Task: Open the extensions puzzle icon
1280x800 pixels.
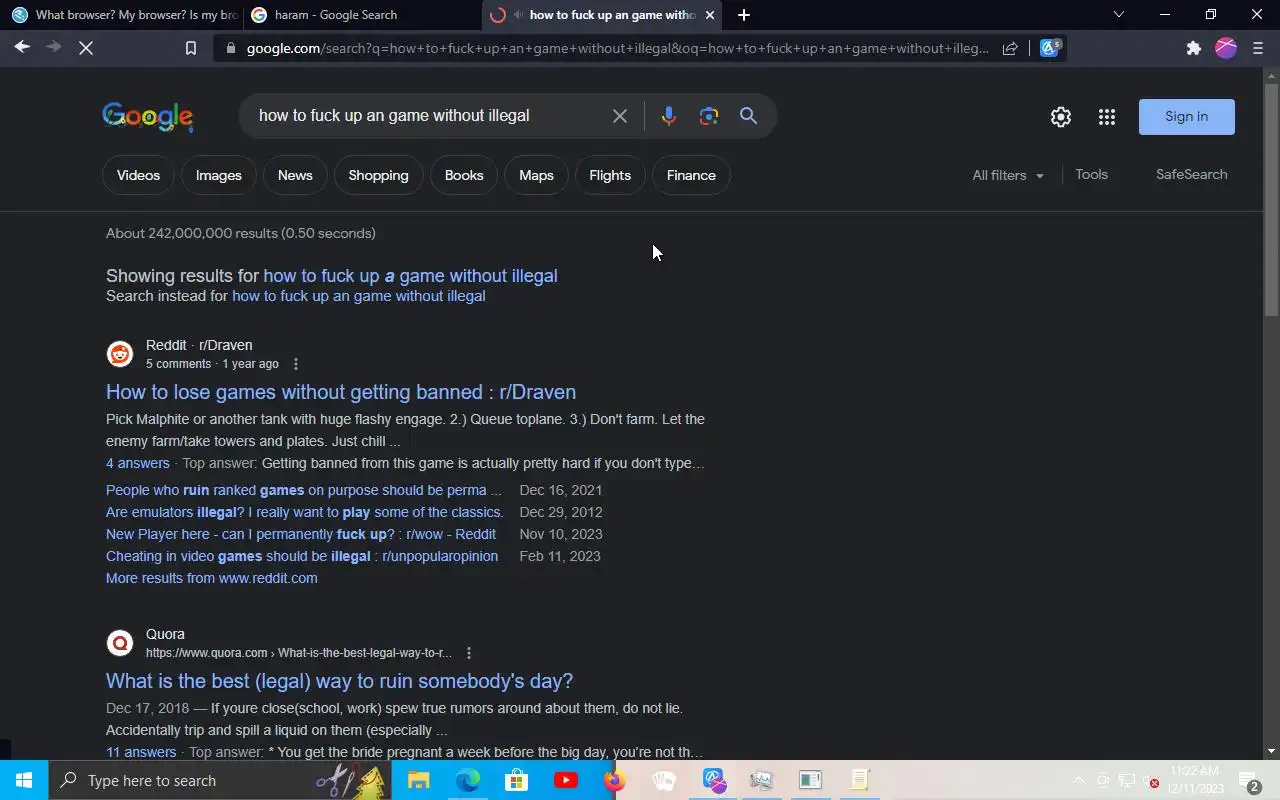Action: coord(1193,48)
